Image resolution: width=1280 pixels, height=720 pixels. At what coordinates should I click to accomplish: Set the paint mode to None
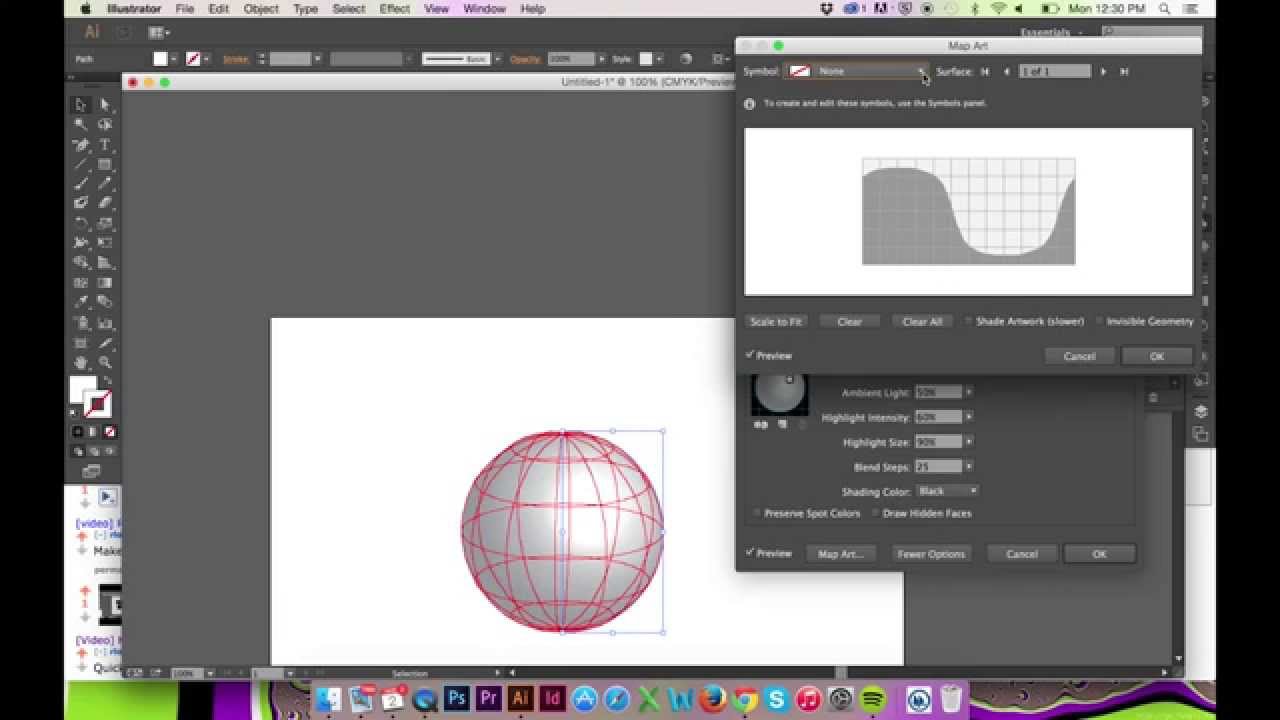click(110, 432)
